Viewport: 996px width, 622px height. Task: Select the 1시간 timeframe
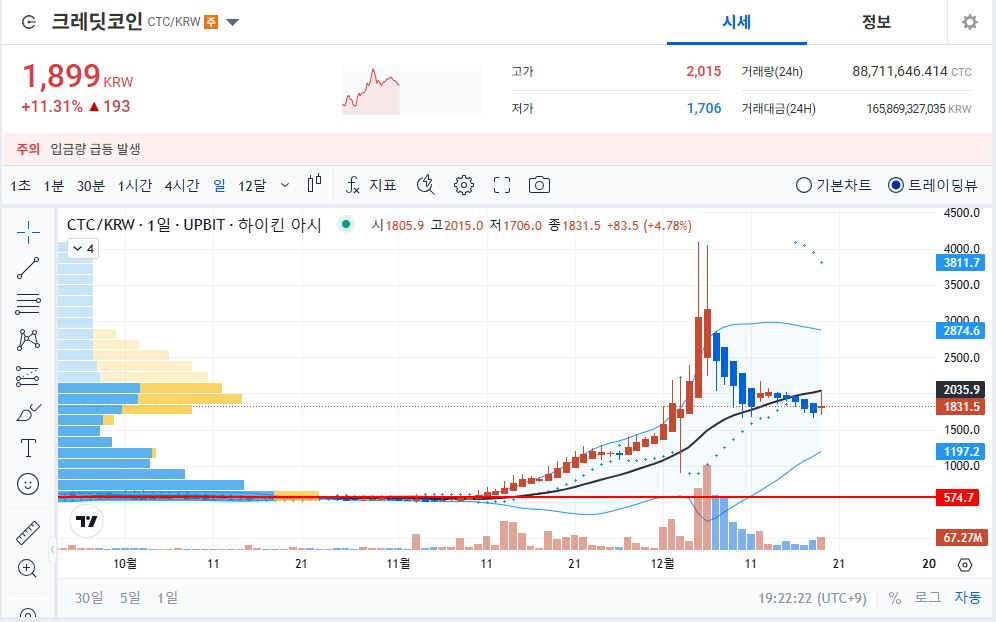[x=135, y=186]
